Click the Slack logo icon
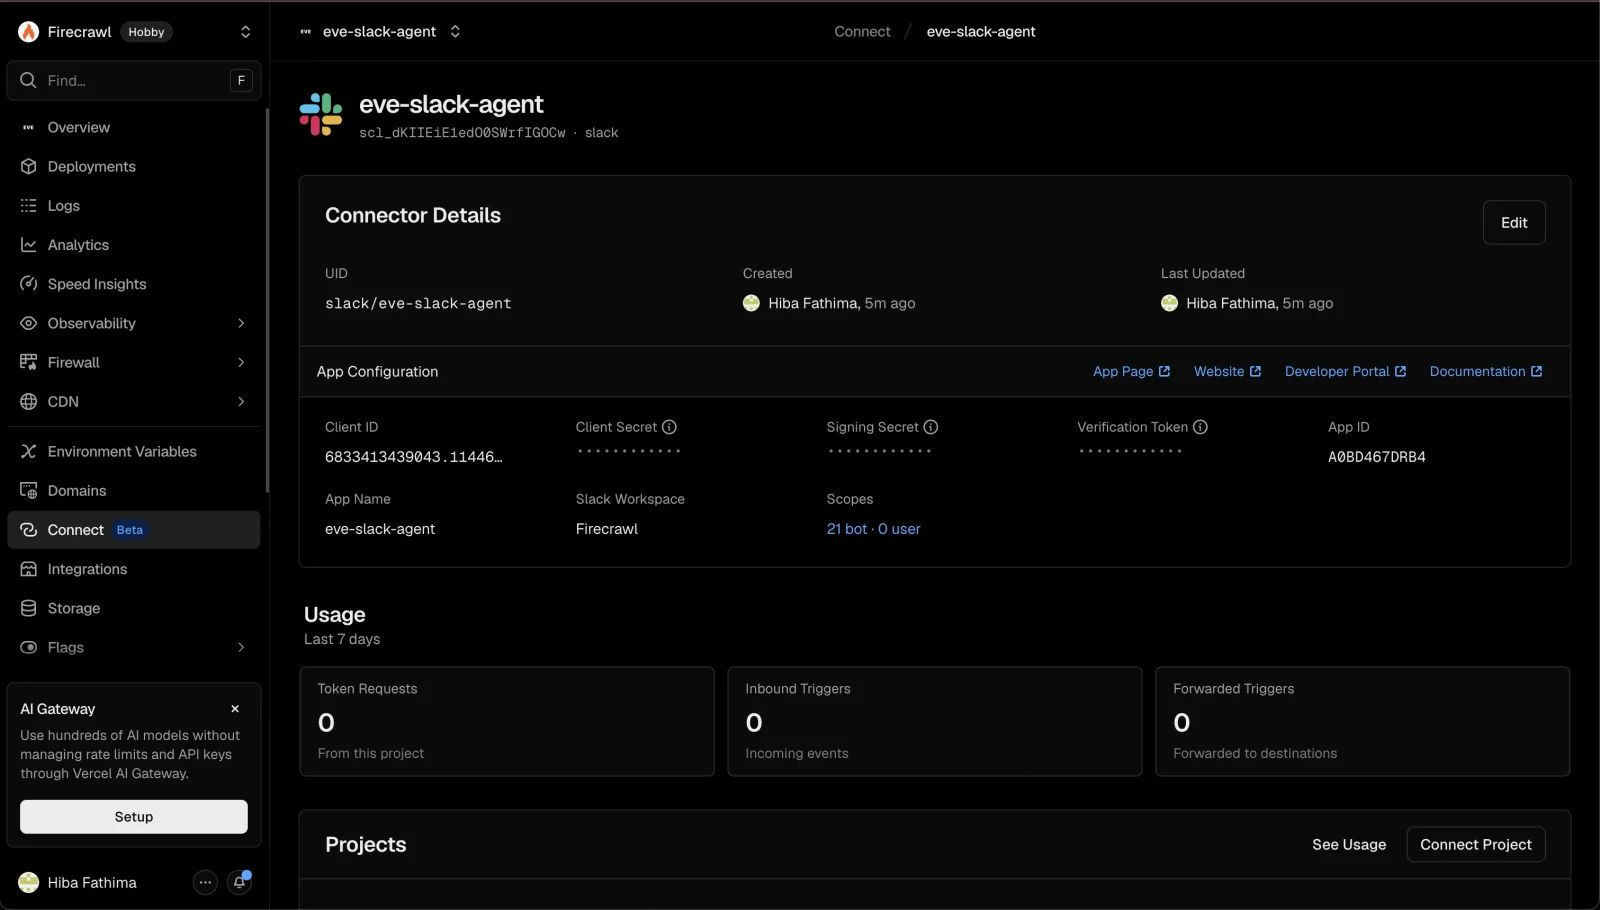This screenshot has width=1600, height=910. [321, 114]
